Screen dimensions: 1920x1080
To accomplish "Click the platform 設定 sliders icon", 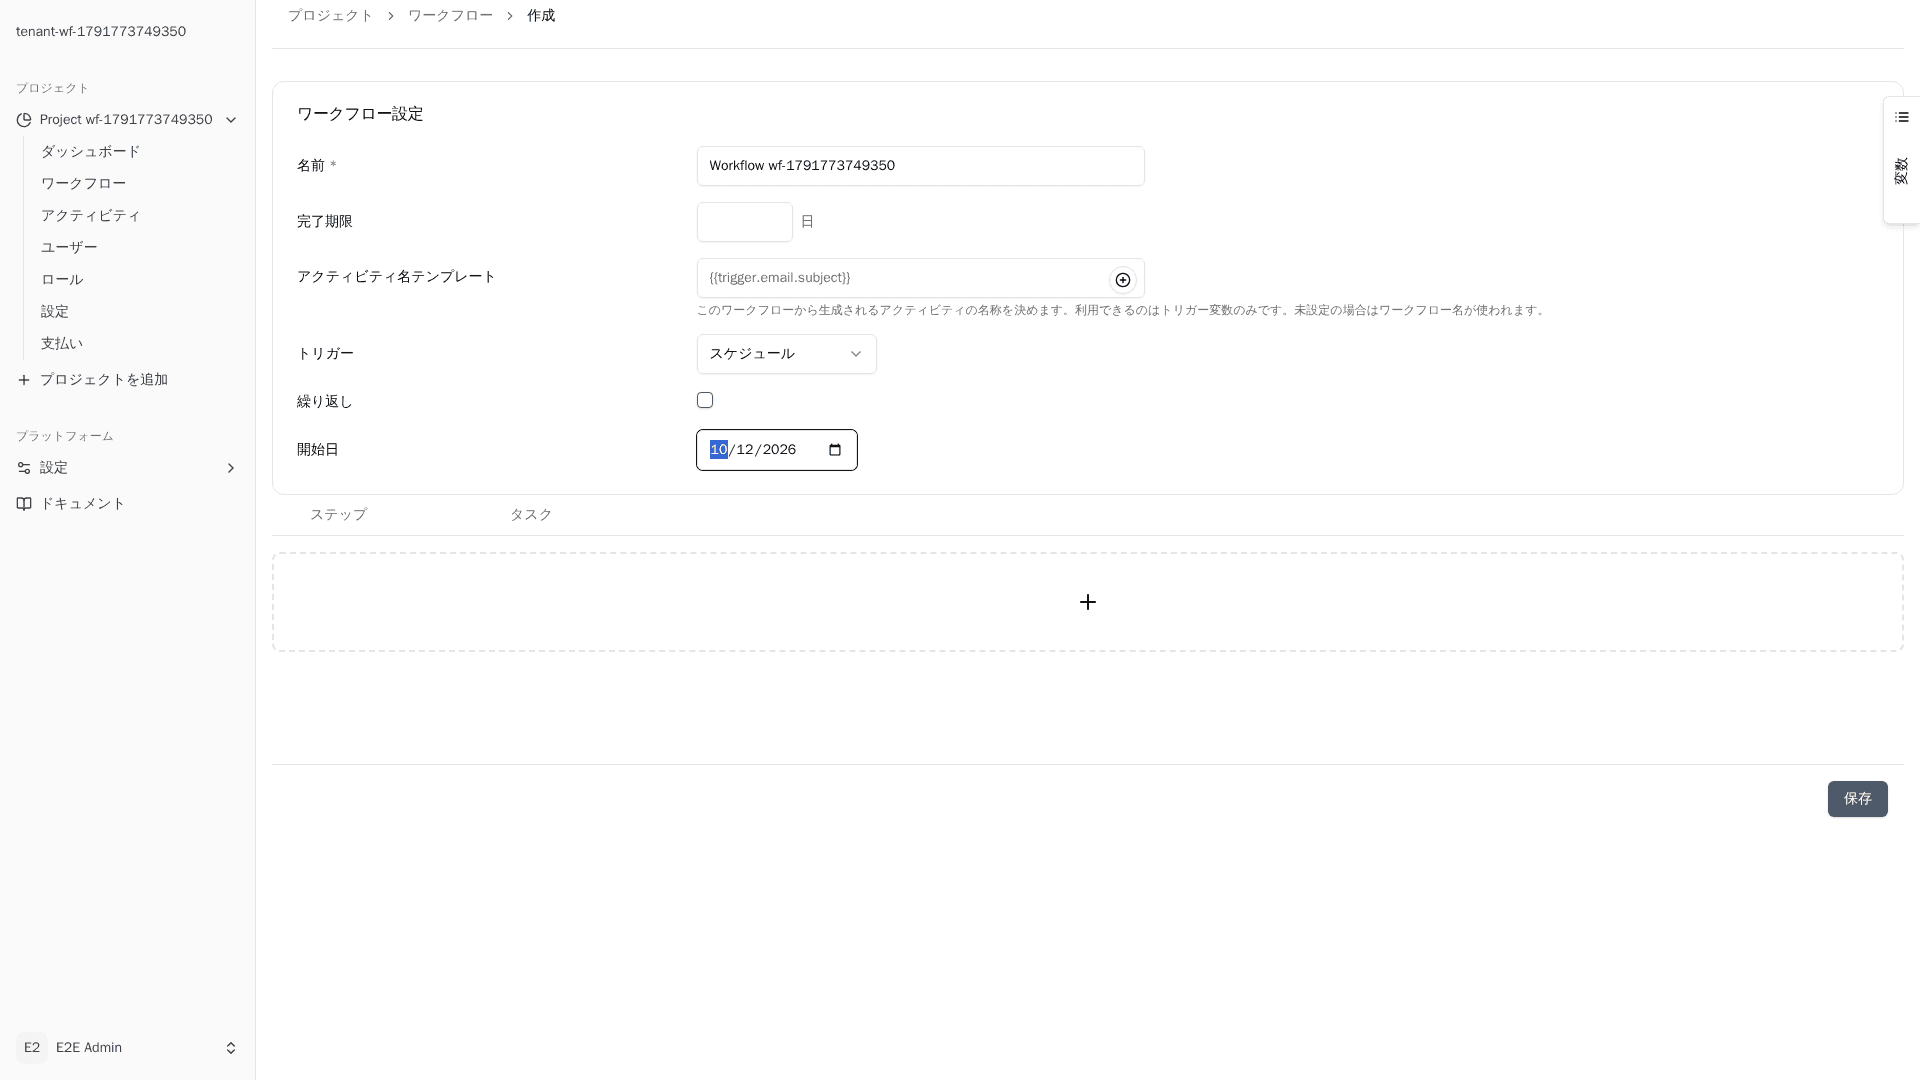I will pos(24,468).
